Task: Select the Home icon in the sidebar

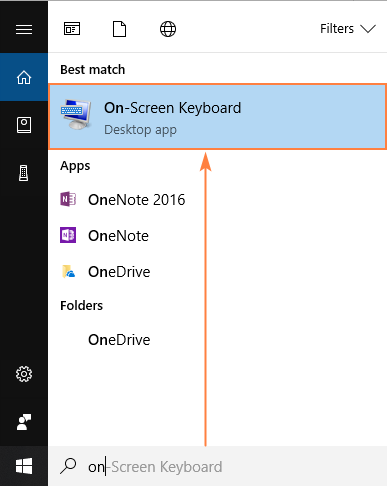Action: point(24,77)
